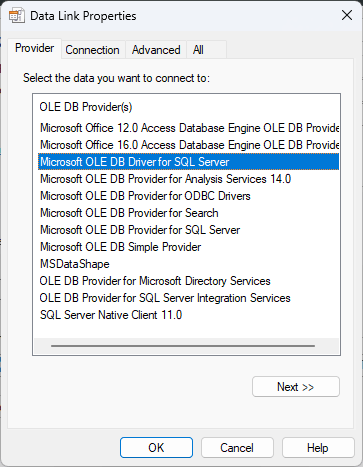
Task: Switch to the Provider tab
Action: (34, 48)
